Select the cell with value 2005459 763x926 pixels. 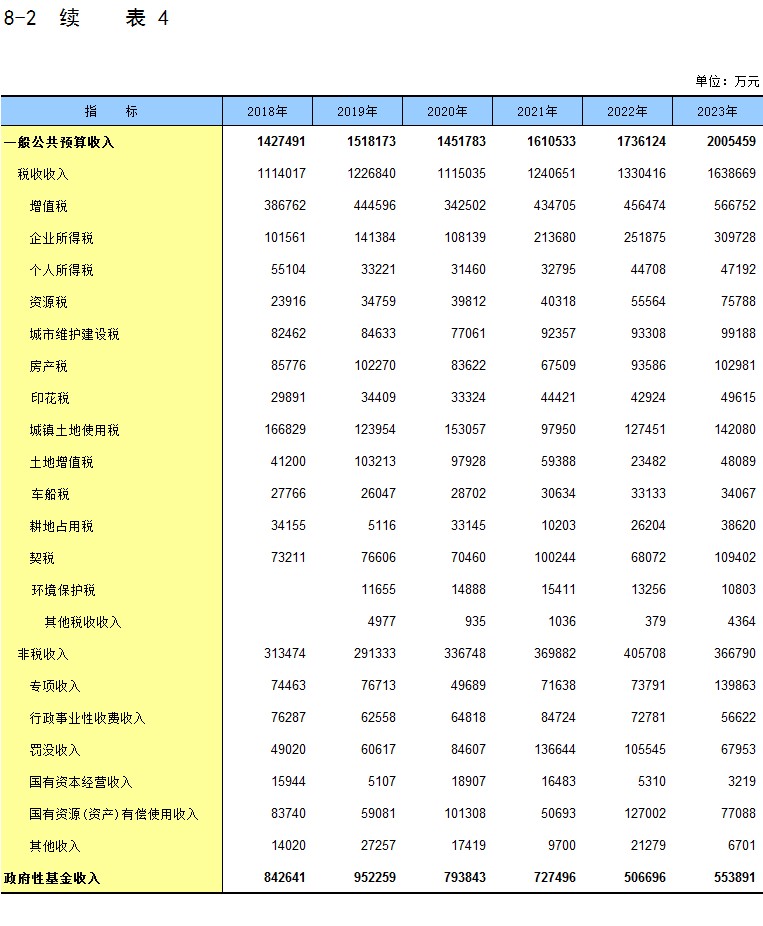[x=730, y=142]
